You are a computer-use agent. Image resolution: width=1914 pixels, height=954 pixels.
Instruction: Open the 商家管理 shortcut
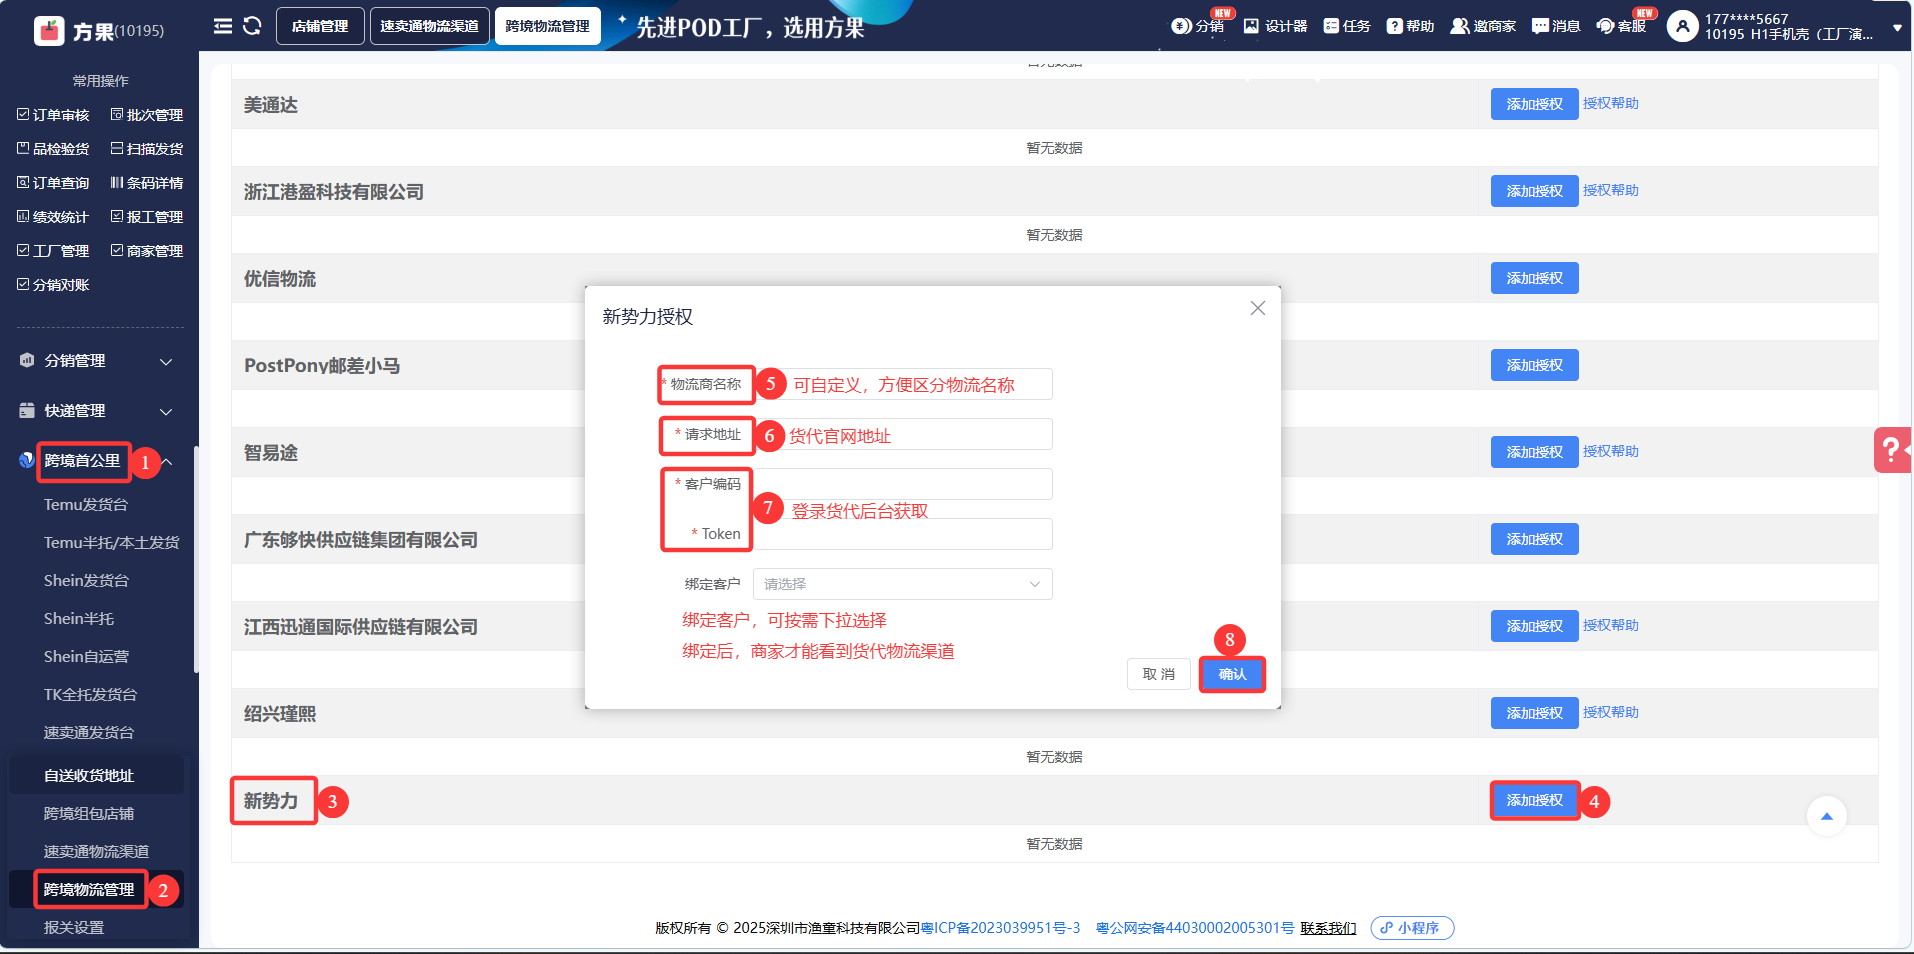point(147,251)
